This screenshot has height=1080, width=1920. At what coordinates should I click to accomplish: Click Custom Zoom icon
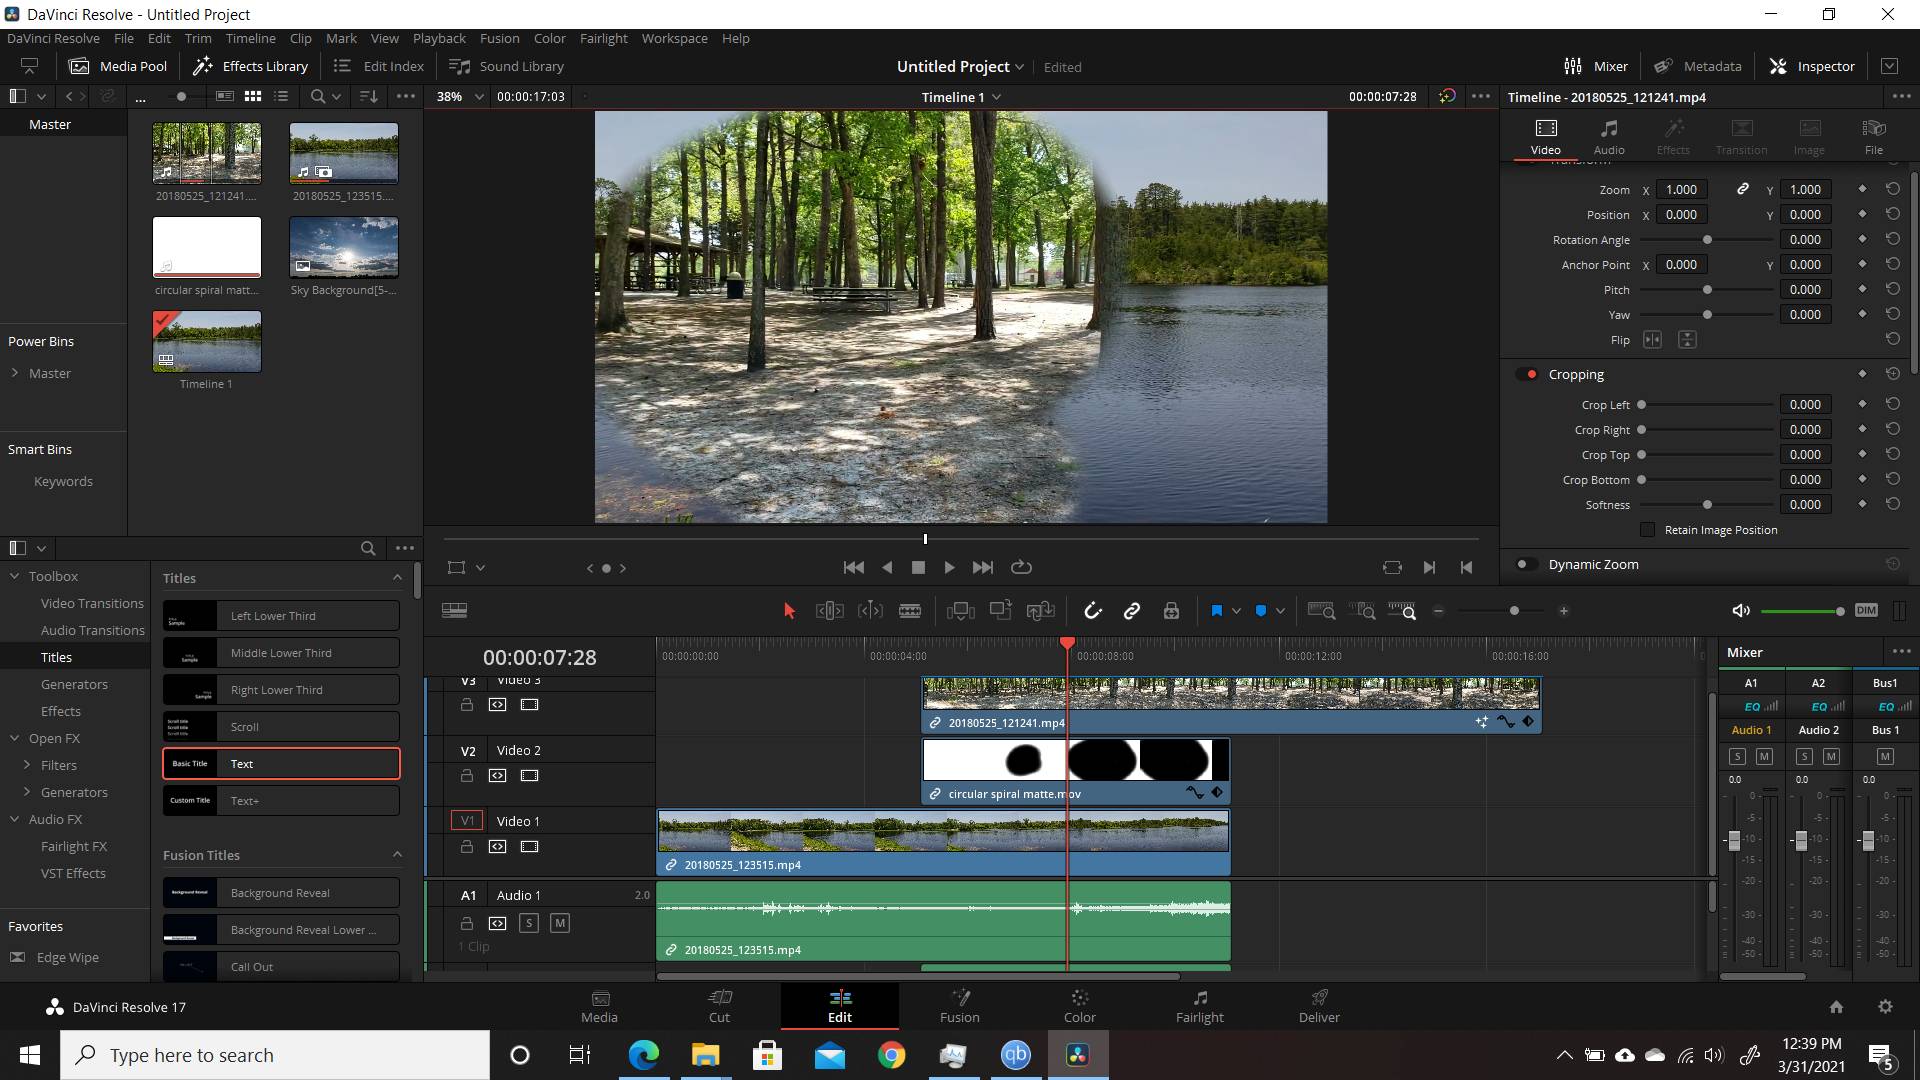pos(1402,611)
